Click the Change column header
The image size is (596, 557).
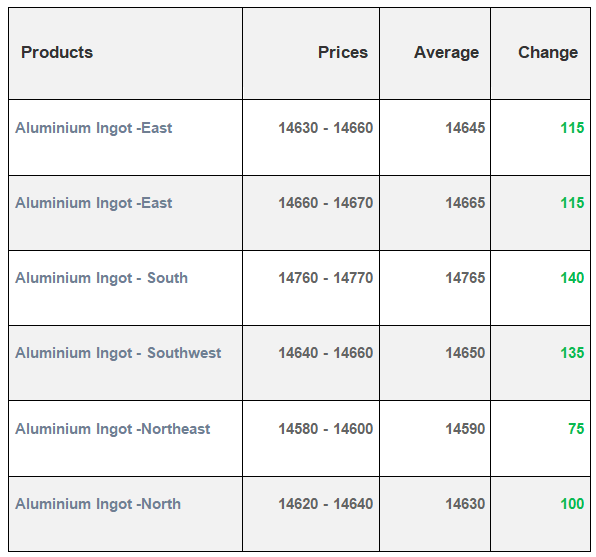(548, 52)
